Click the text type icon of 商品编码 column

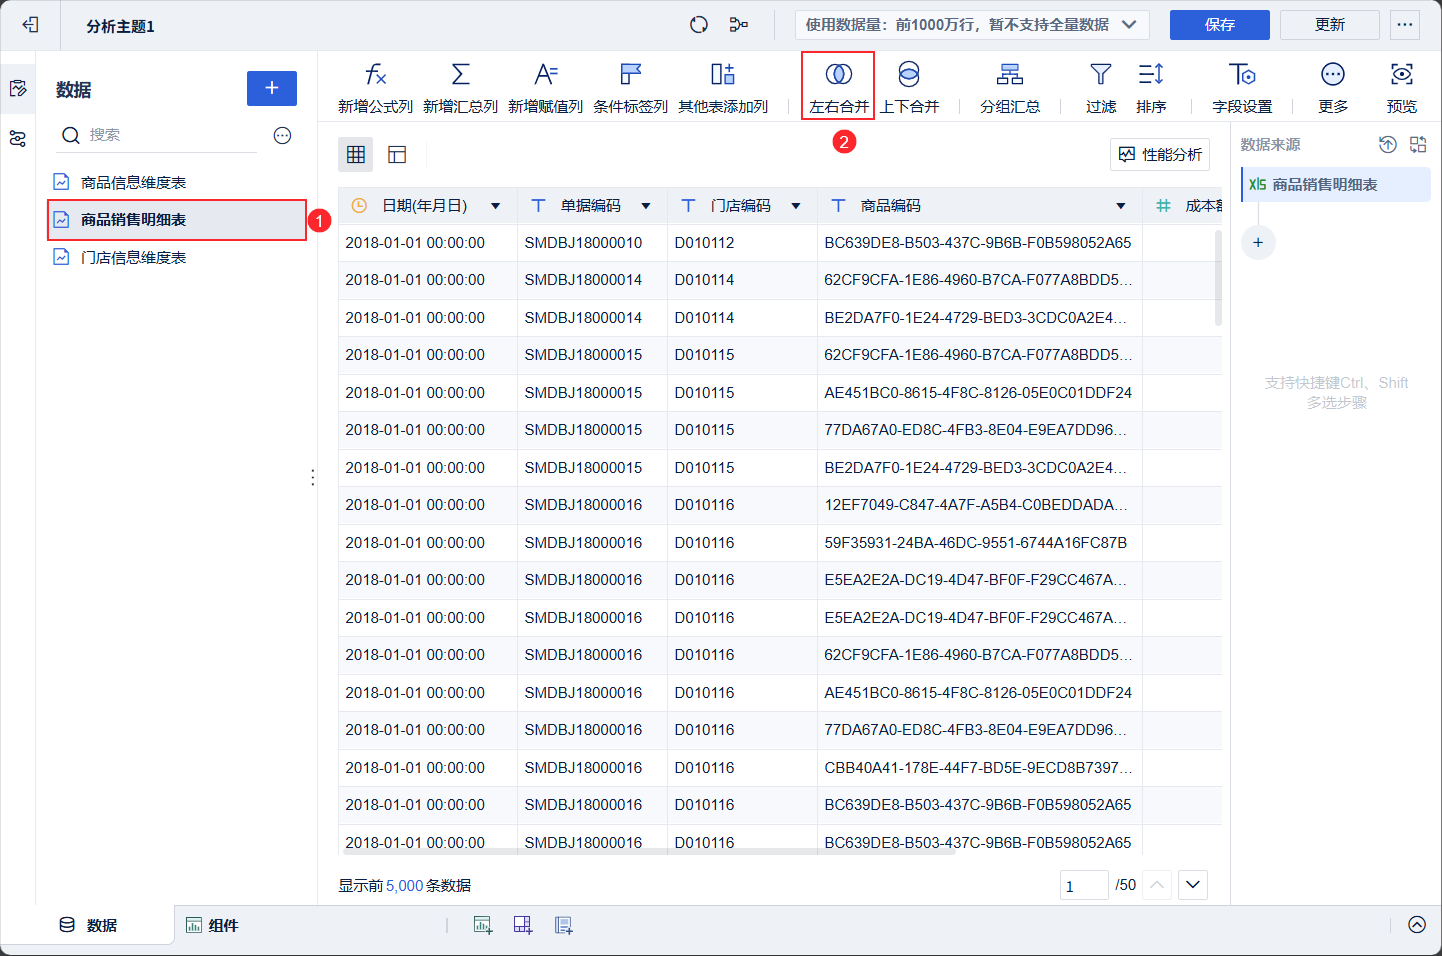pyautogui.click(x=838, y=206)
